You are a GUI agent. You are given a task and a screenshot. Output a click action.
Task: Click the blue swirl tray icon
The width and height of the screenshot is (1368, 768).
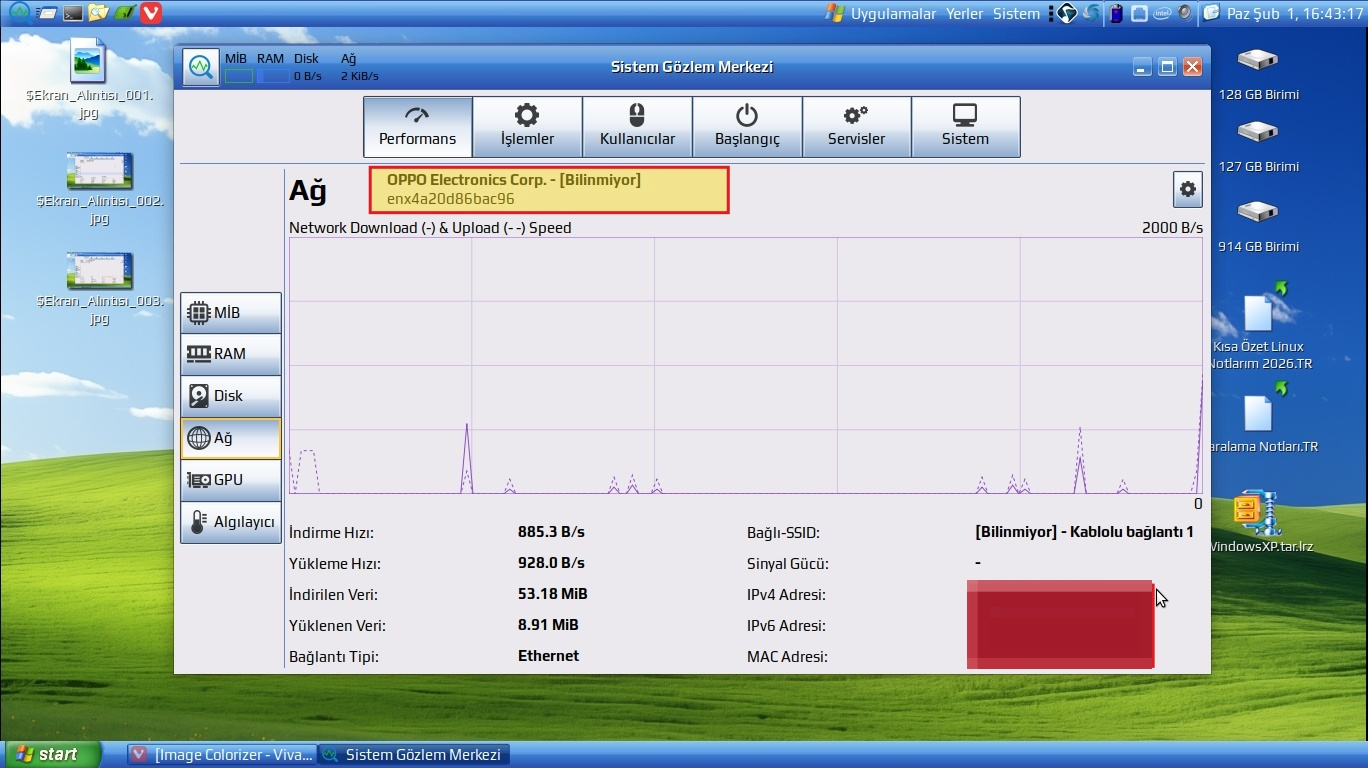click(x=1092, y=13)
